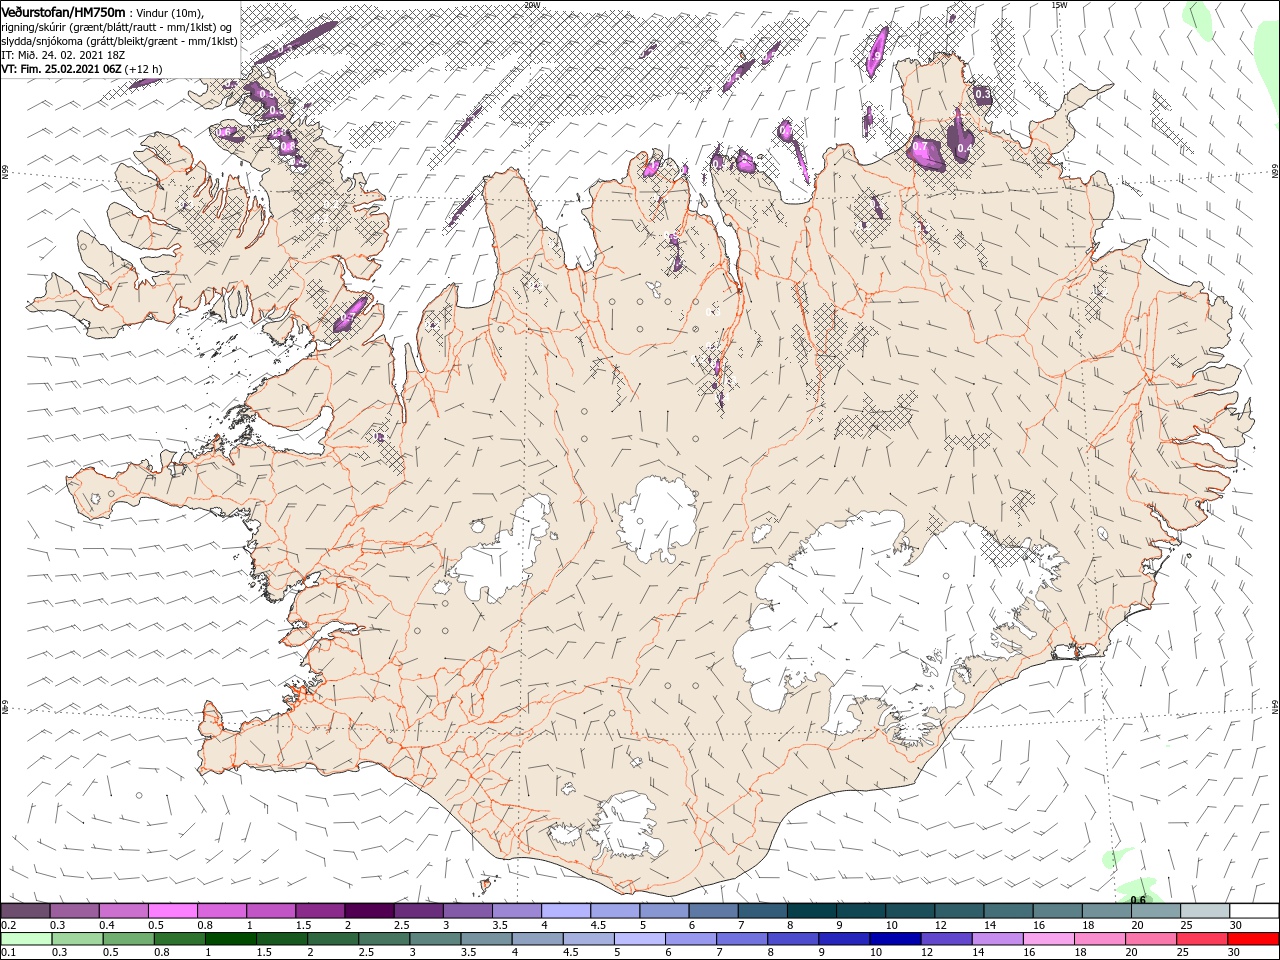Click the Veðurstofan/HM750m map title
1280x960 pixels.
click(63, 11)
